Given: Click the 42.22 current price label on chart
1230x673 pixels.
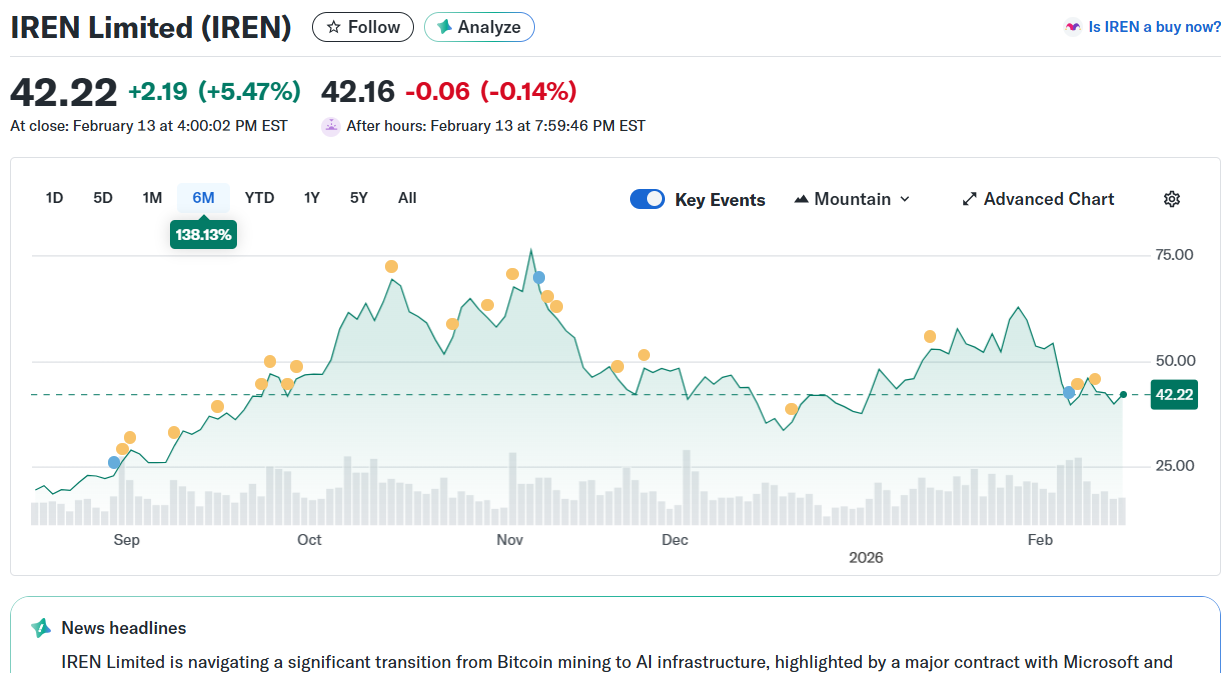Looking at the screenshot, I should 1174,395.
